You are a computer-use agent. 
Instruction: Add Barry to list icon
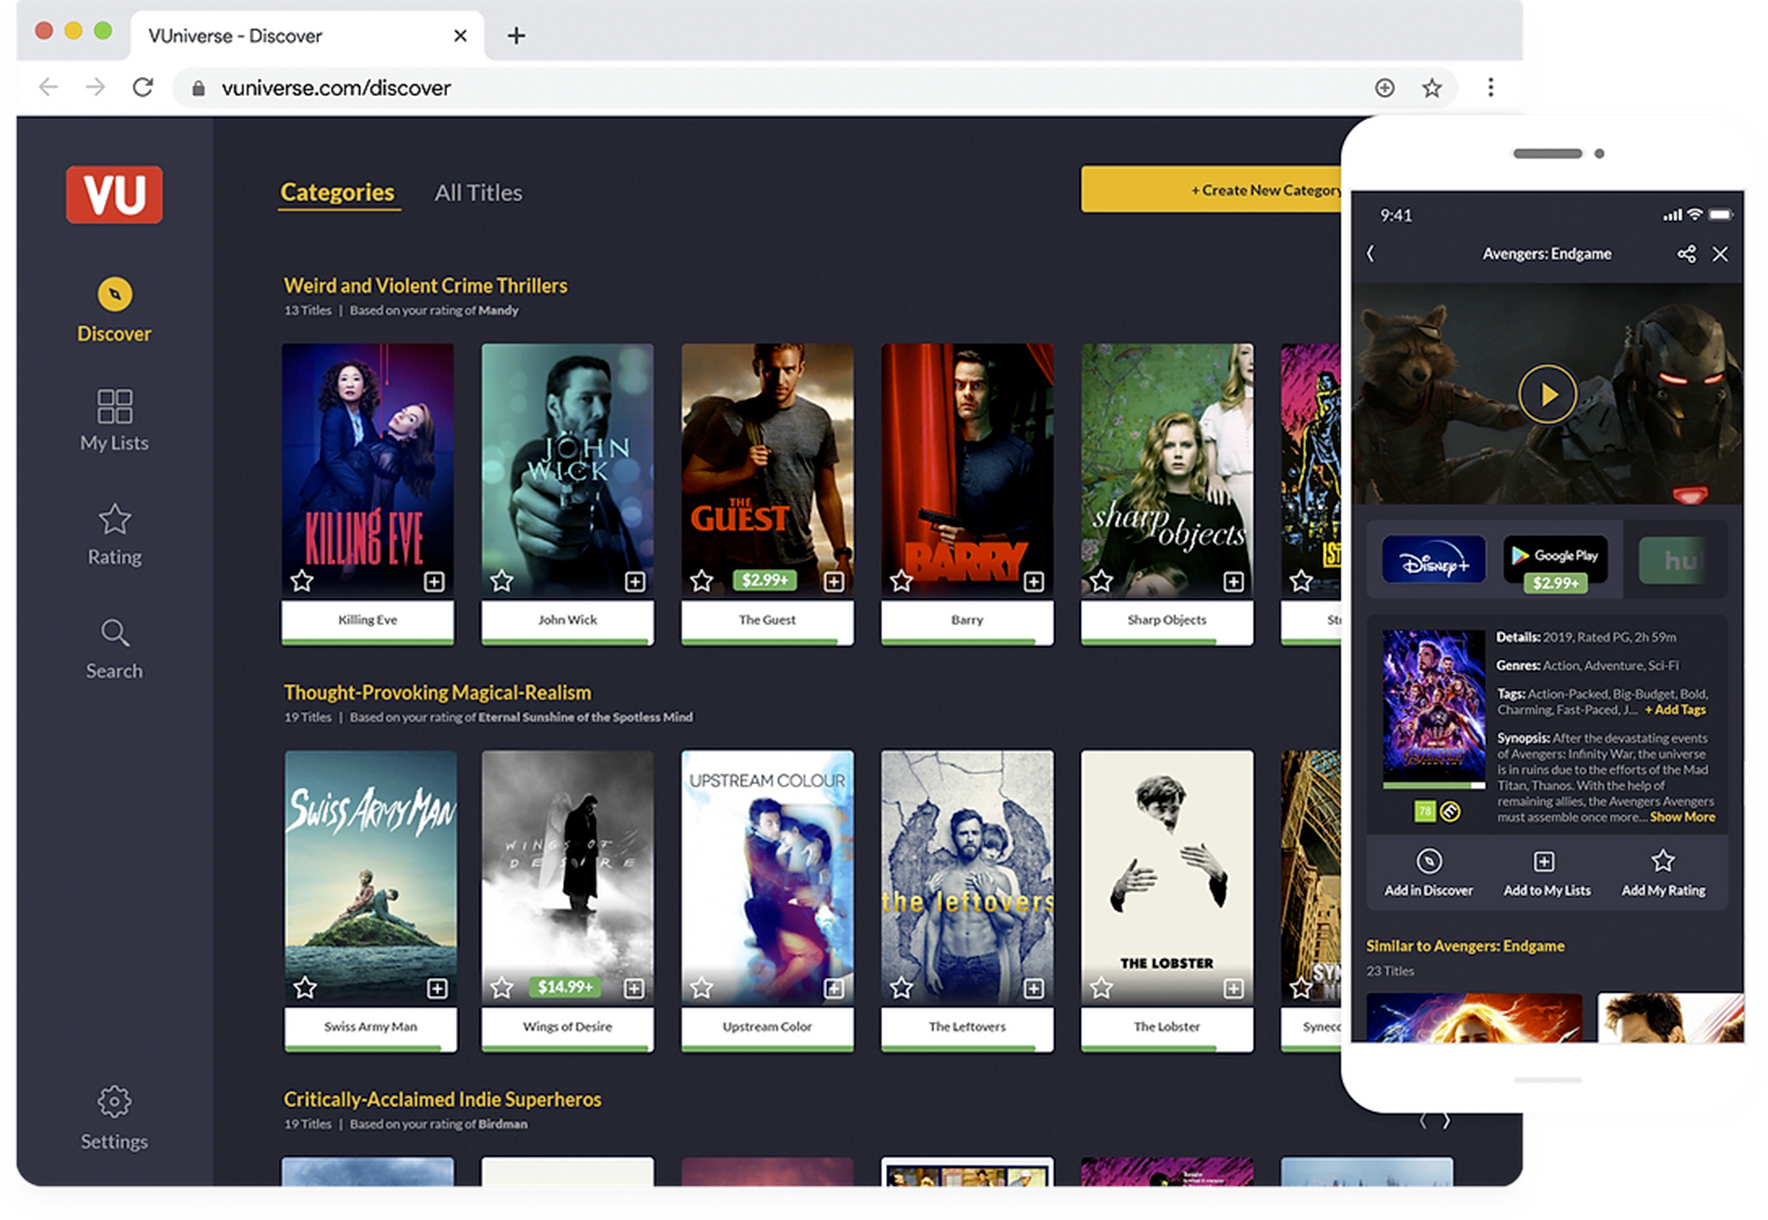[x=1034, y=581]
